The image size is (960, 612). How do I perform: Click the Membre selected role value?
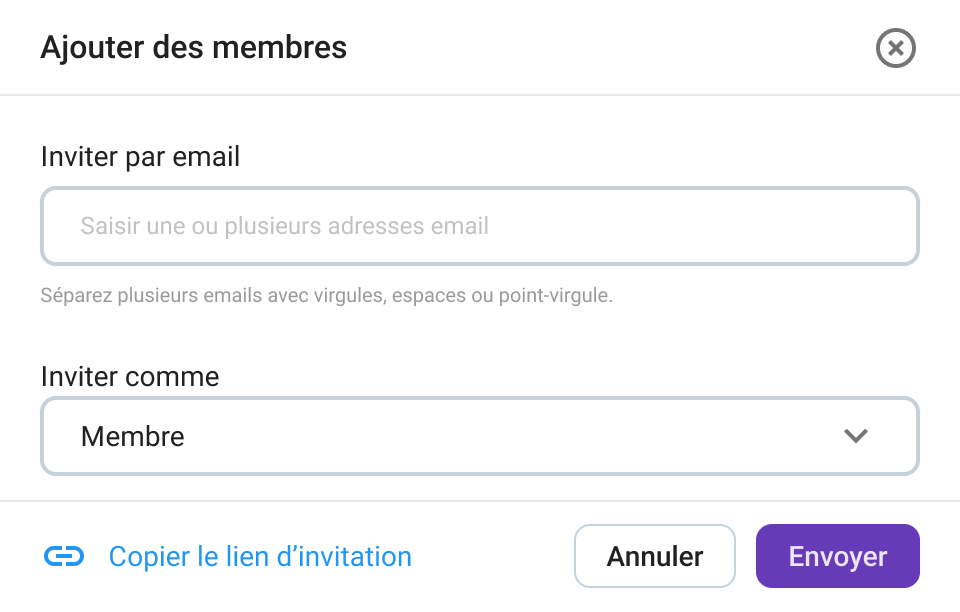pyautogui.click(x=133, y=436)
